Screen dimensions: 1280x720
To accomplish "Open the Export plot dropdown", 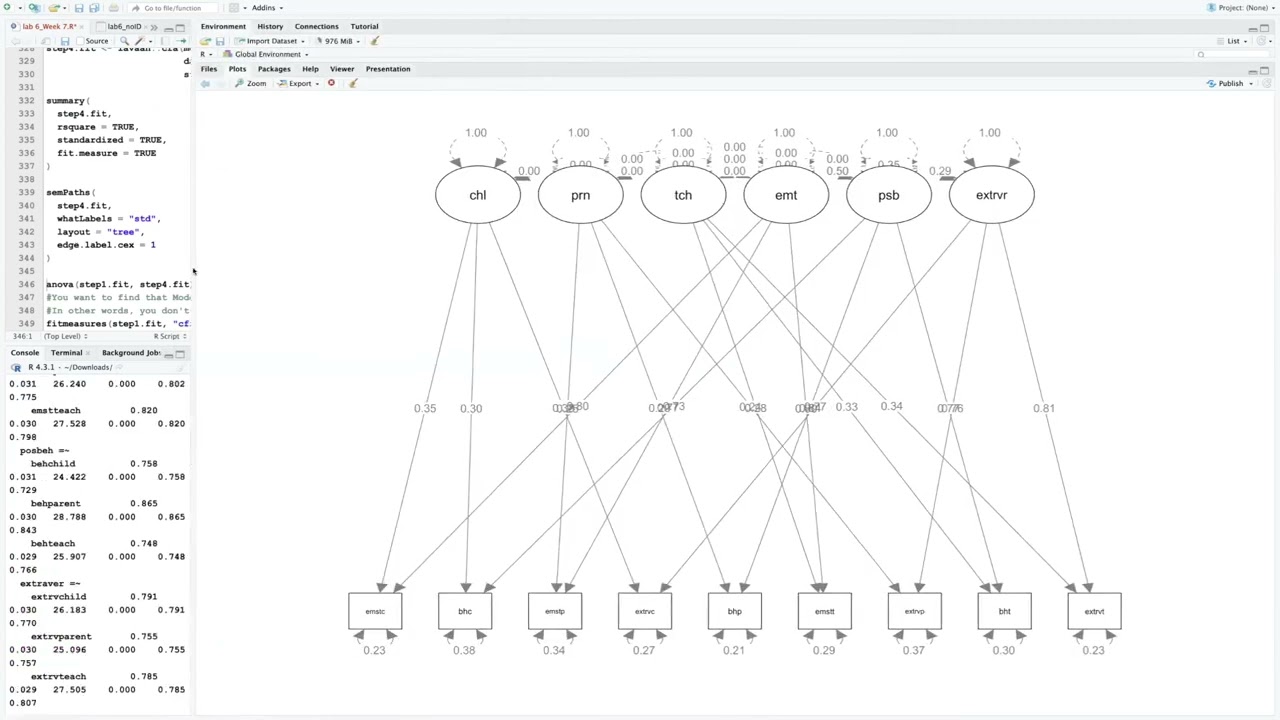I will (x=300, y=84).
